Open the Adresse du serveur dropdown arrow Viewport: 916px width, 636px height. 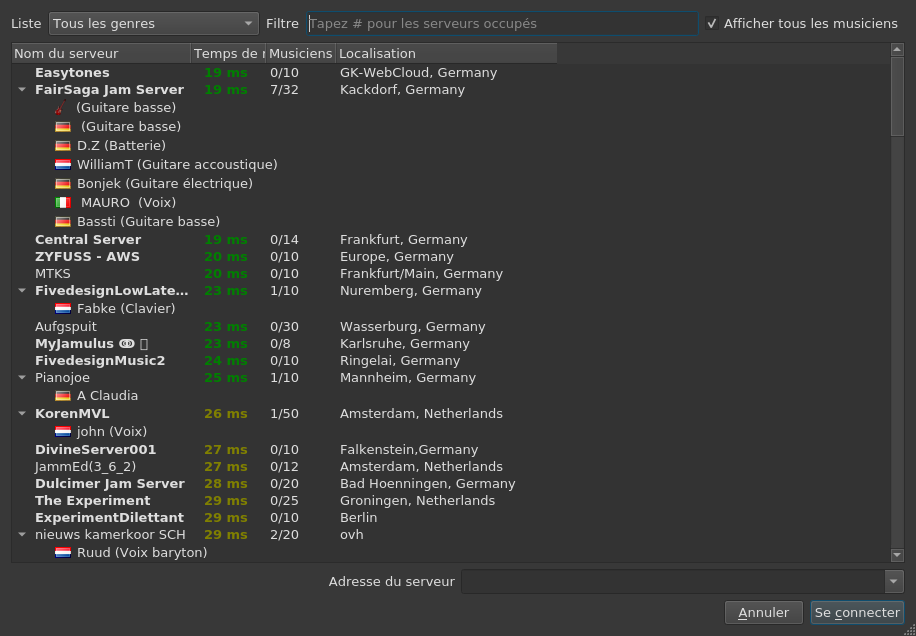coord(893,581)
